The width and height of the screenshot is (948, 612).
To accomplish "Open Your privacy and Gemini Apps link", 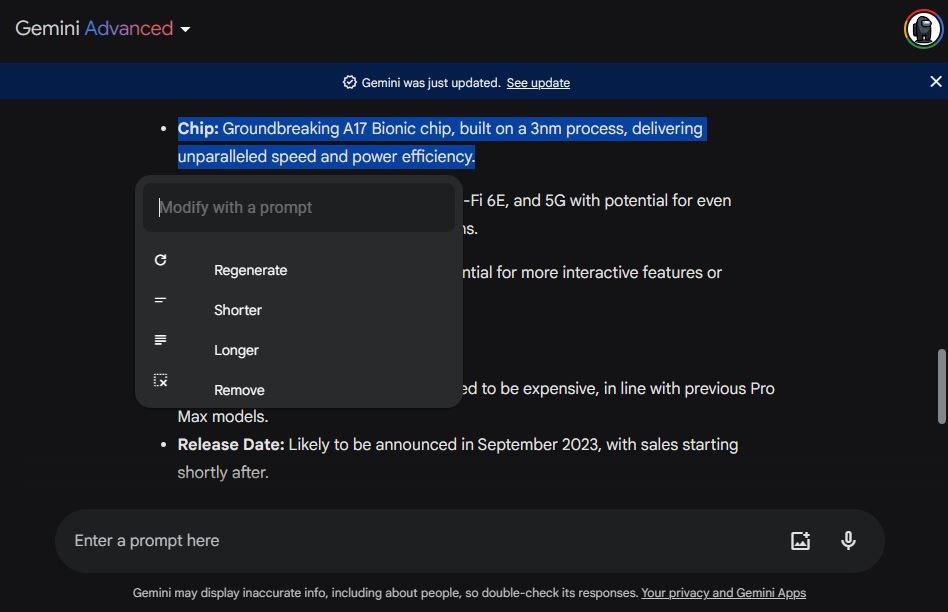I will coord(723,593).
